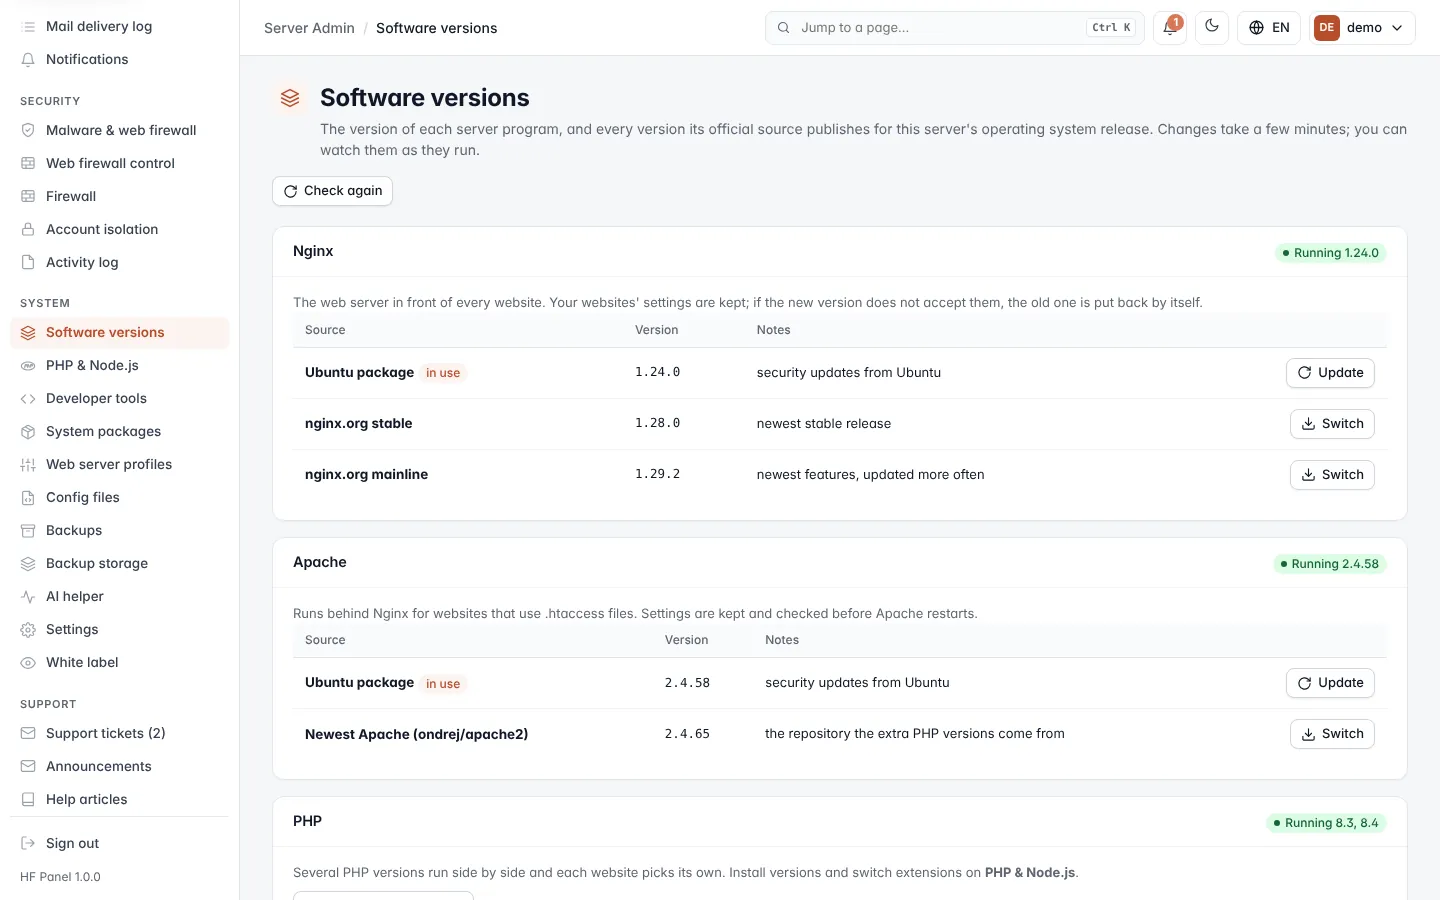Viewport: 1440px width, 900px height.
Task: Open White label in the sidebar
Action: [120, 663]
